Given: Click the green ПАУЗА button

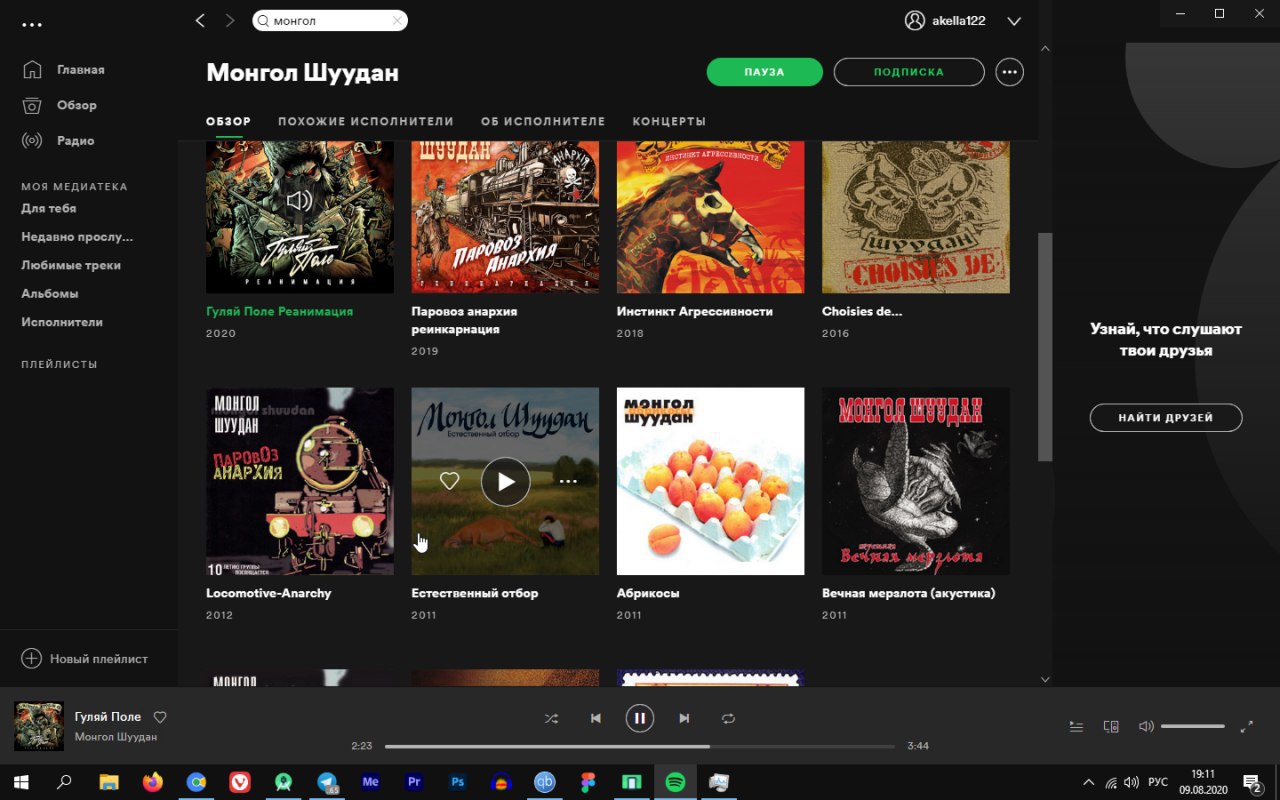Looking at the screenshot, I should [764, 72].
